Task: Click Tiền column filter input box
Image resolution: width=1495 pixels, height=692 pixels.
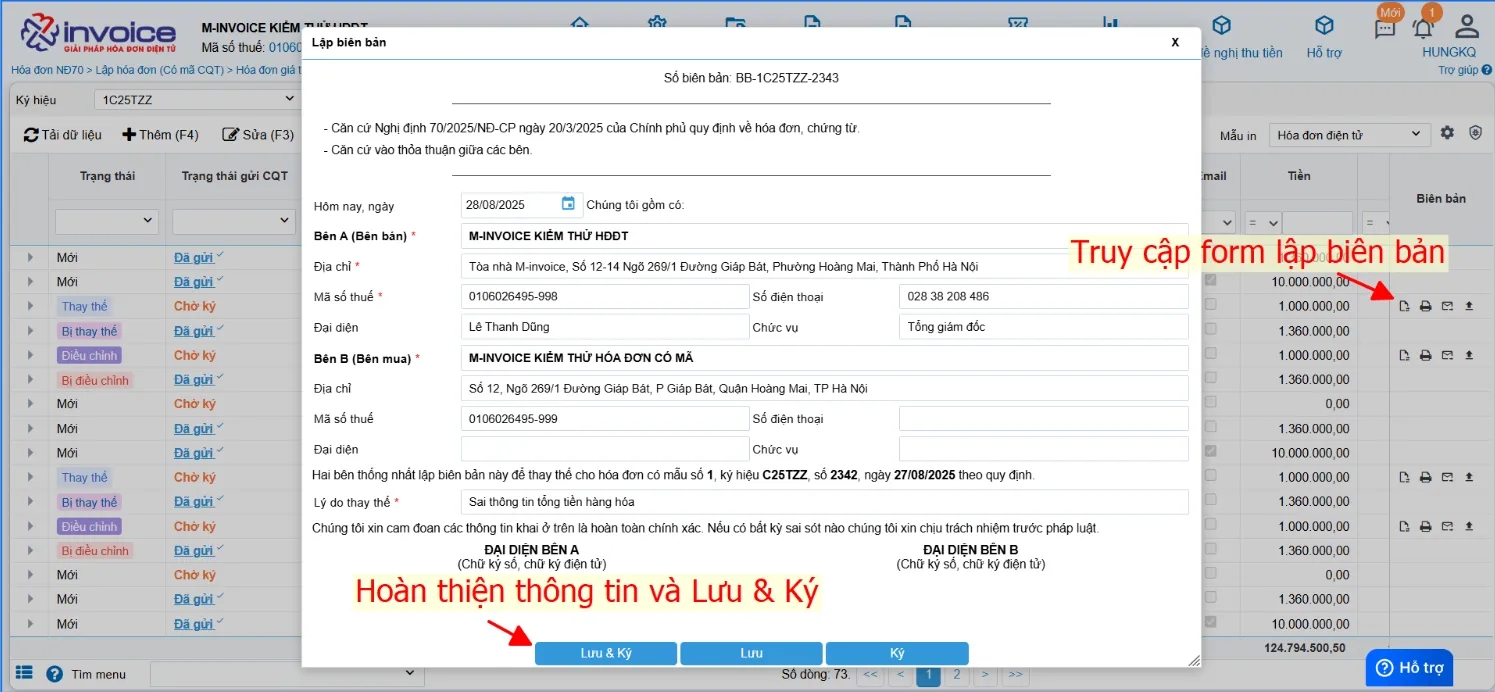Action: (x=1317, y=222)
